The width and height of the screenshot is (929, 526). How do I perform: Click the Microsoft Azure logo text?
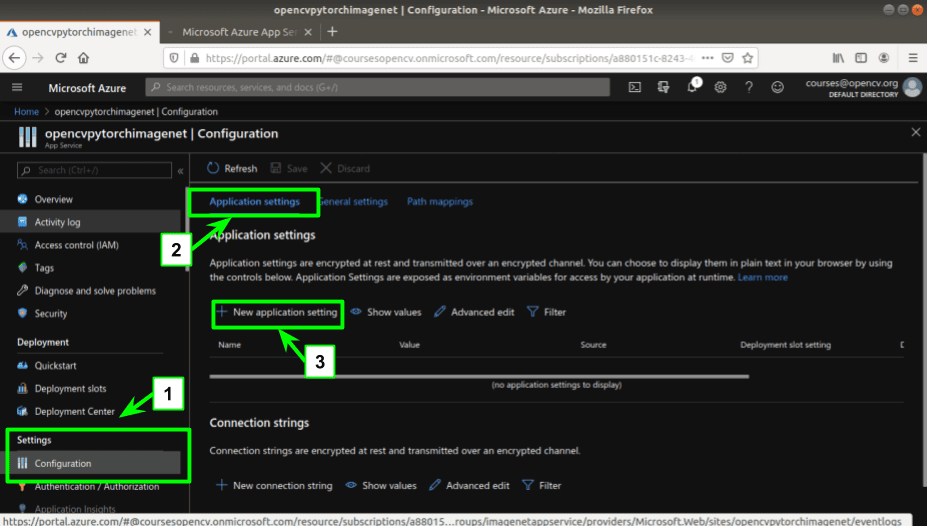coord(87,88)
